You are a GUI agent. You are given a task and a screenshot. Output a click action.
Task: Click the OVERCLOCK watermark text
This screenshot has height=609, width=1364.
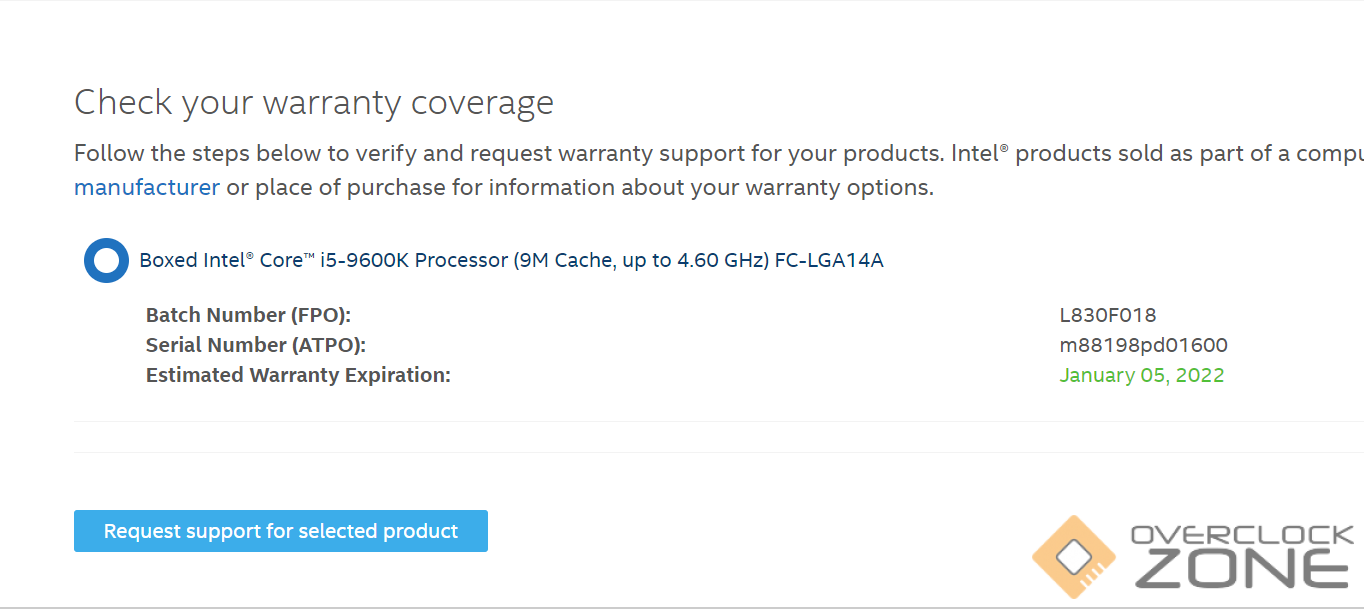(x=1242, y=536)
